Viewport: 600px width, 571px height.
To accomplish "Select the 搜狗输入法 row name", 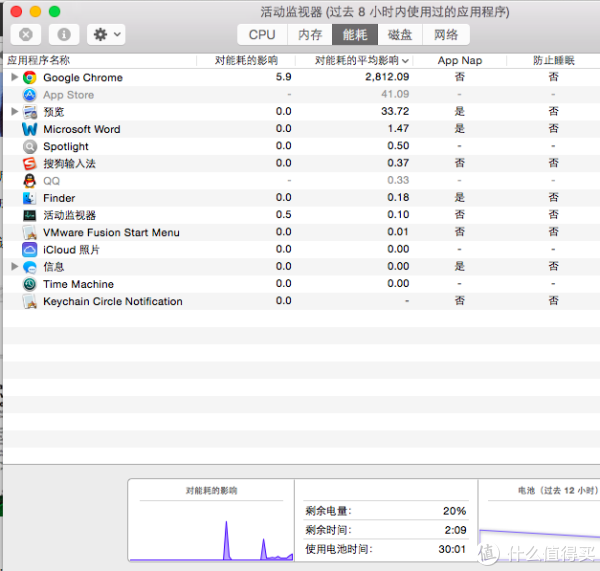I will (69, 164).
